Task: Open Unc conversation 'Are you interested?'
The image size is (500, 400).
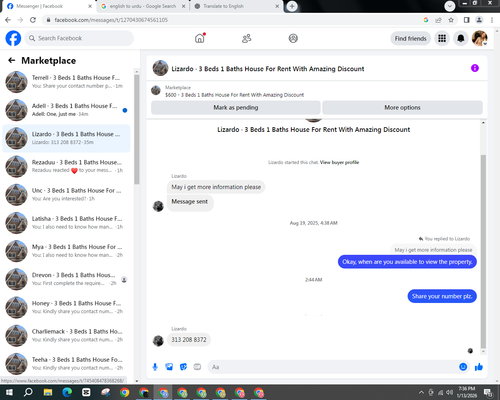Action: click(66, 195)
